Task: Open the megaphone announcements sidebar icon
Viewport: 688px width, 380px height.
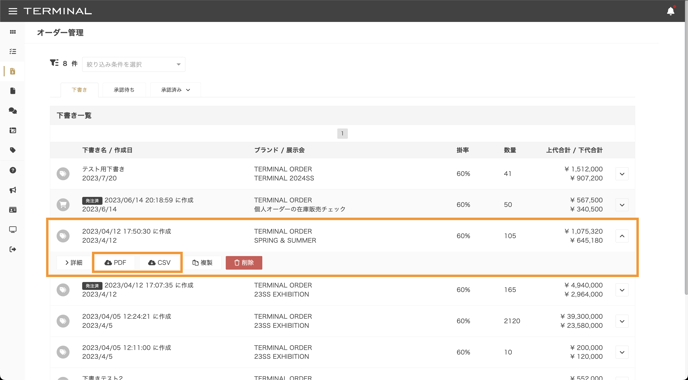Action: coord(13,190)
